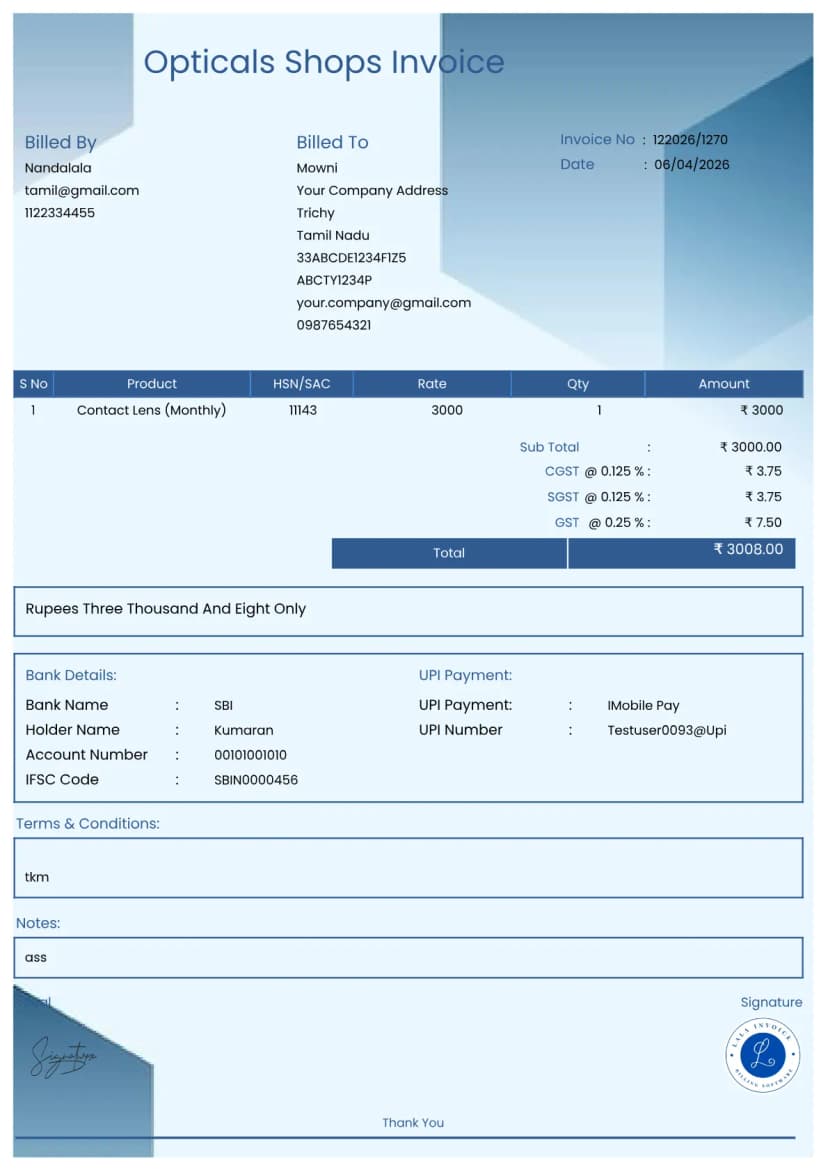The image size is (828, 1172).
Task: Click holder name 'Kumaran'
Action: click(x=244, y=730)
